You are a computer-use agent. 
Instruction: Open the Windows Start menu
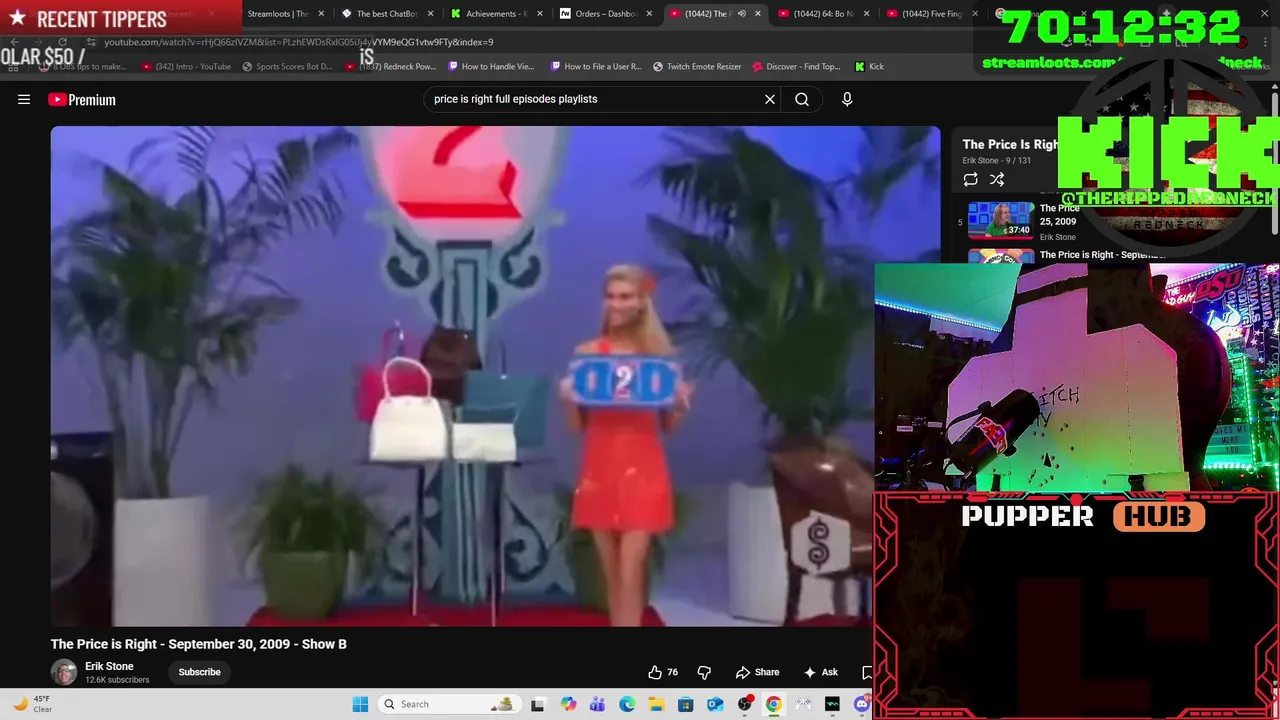(x=360, y=704)
